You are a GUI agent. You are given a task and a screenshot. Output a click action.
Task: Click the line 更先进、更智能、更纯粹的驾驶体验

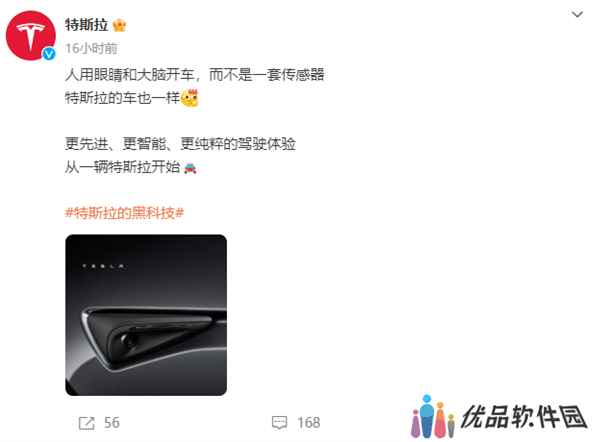point(180,144)
